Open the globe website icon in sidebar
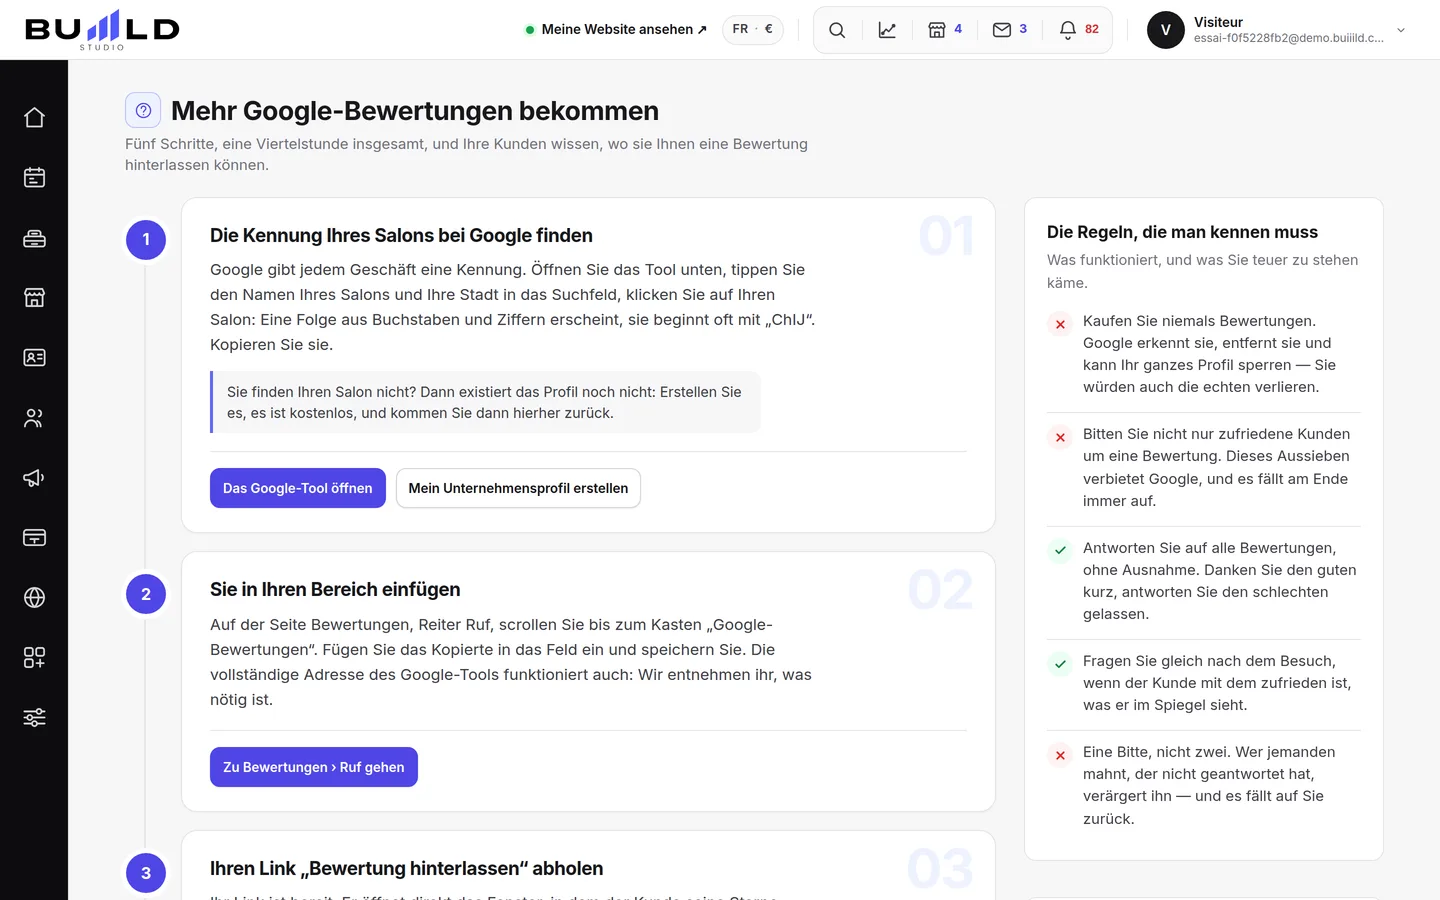The height and width of the screenshot is (900, 1440). 34,598
